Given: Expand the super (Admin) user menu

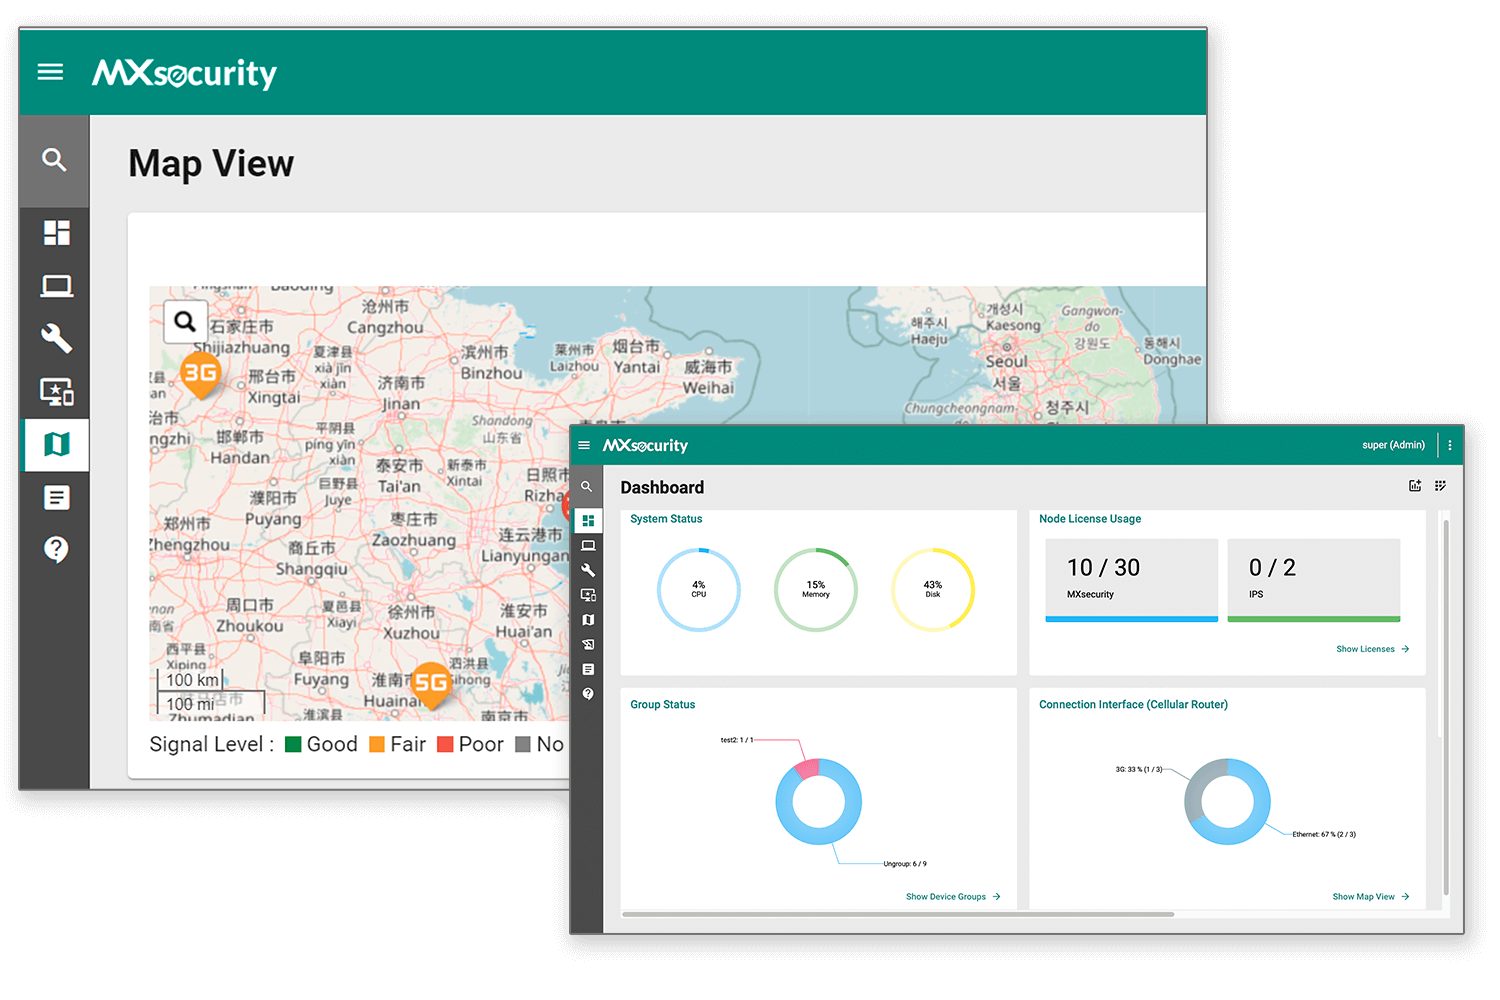Looking at the screenshot, I should tap(1393, 445).
